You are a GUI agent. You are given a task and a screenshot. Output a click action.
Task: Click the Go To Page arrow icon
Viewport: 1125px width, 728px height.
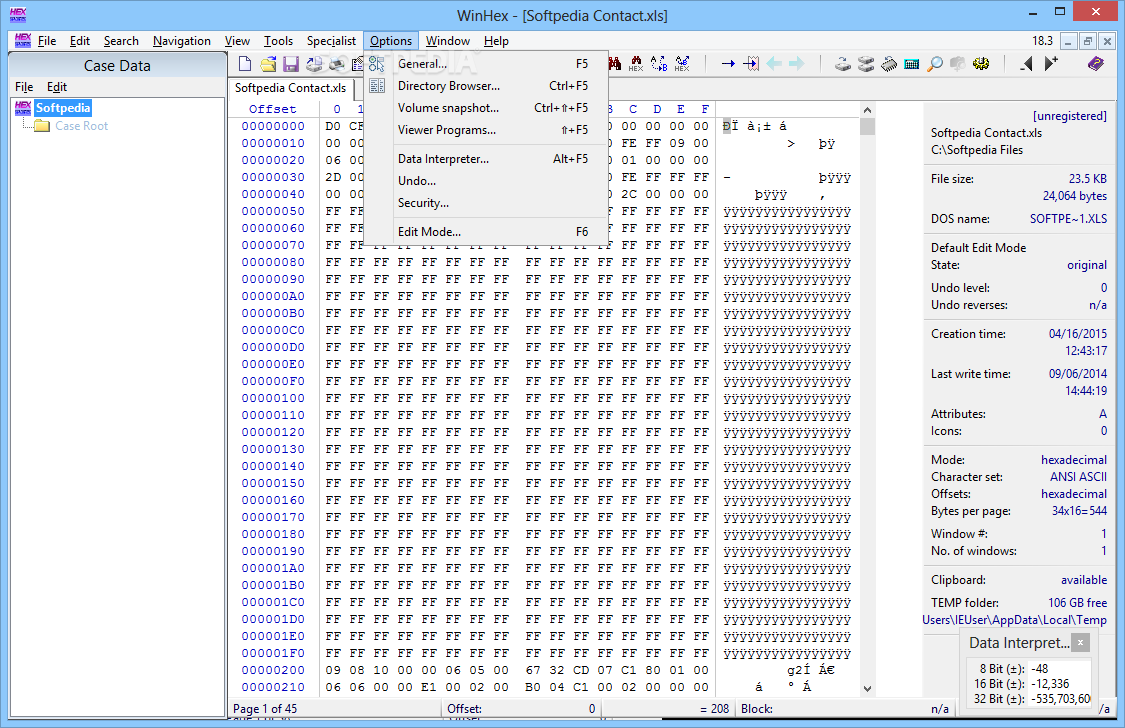pos(750,64)
